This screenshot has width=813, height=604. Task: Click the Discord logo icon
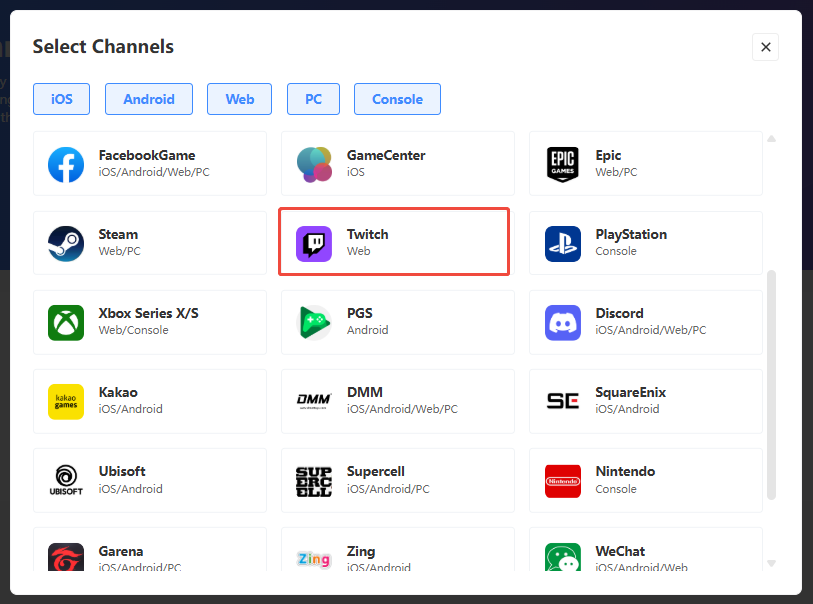click(x=563, y=322)
